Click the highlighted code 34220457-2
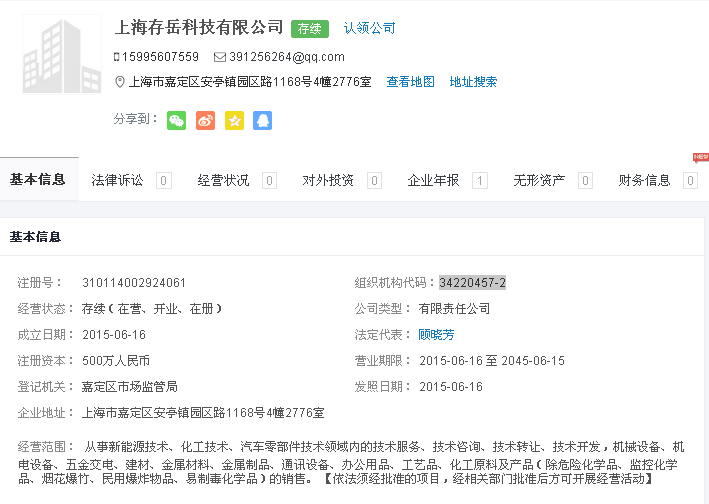 (472, 283)
